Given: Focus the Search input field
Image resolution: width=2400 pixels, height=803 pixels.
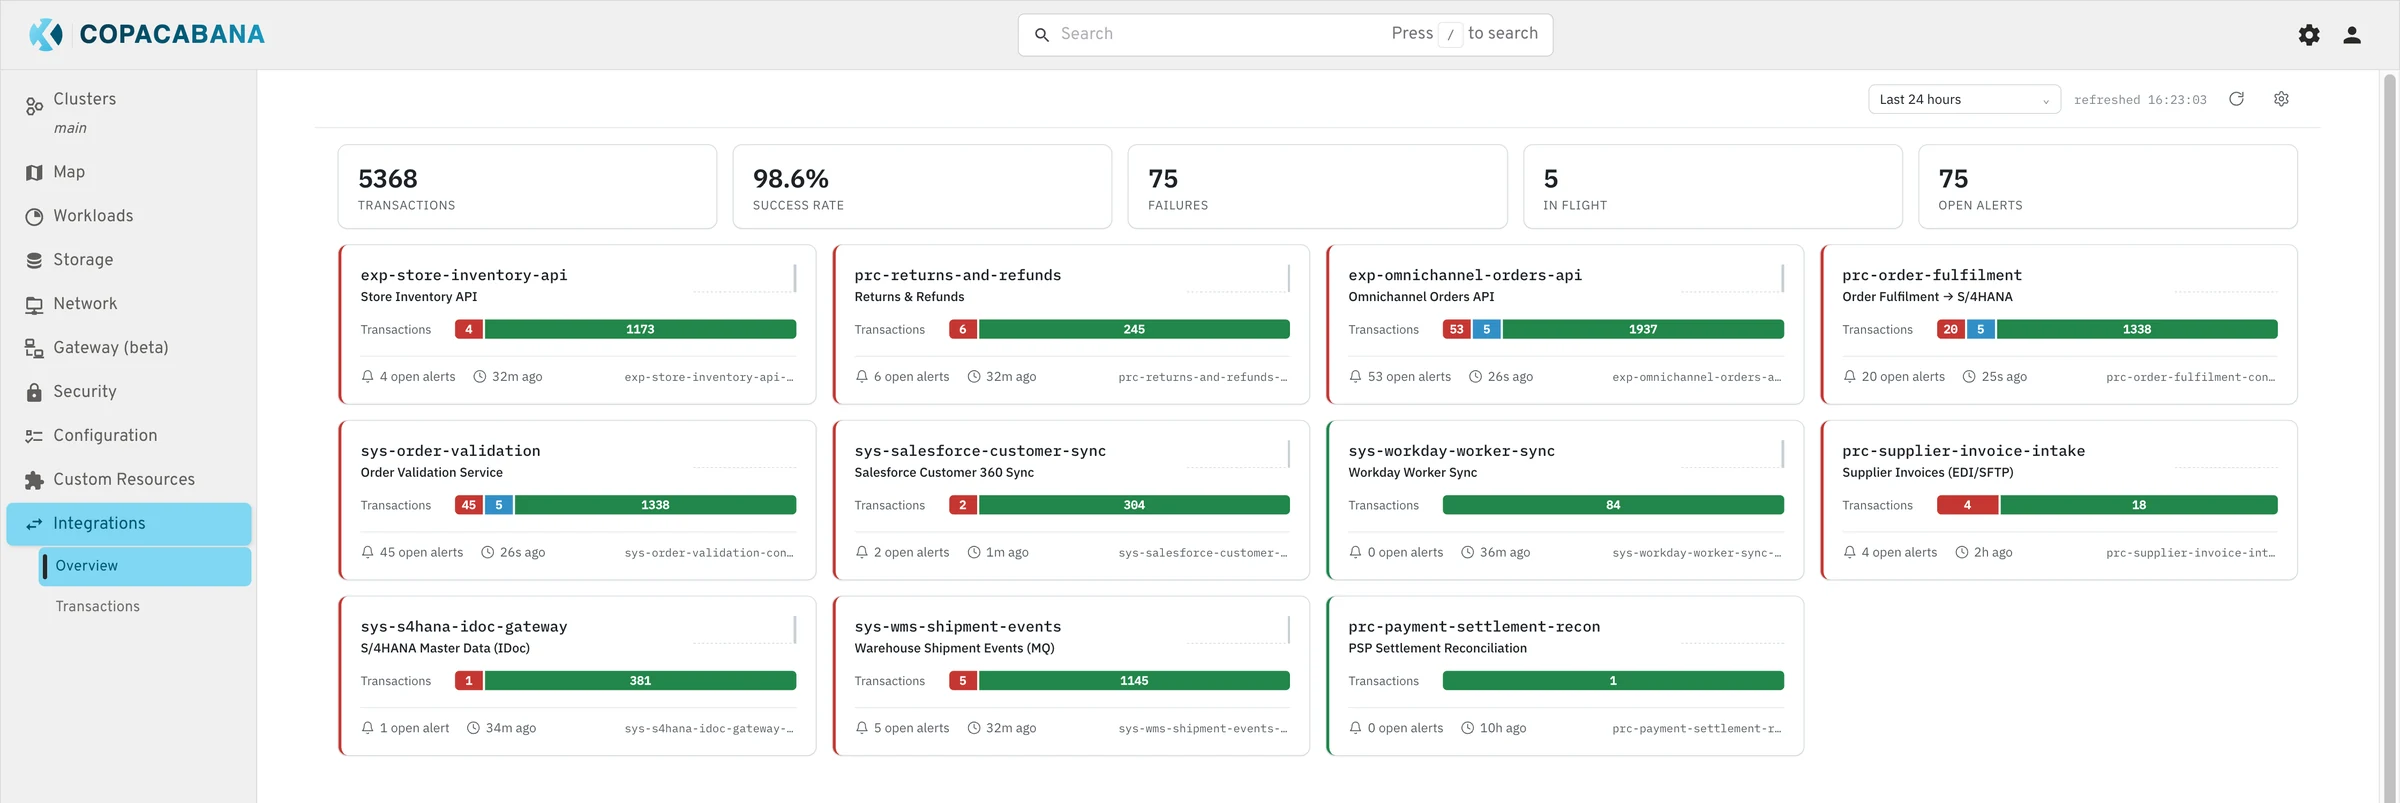Looking at the screenshot, I should tap(1285, 35).
